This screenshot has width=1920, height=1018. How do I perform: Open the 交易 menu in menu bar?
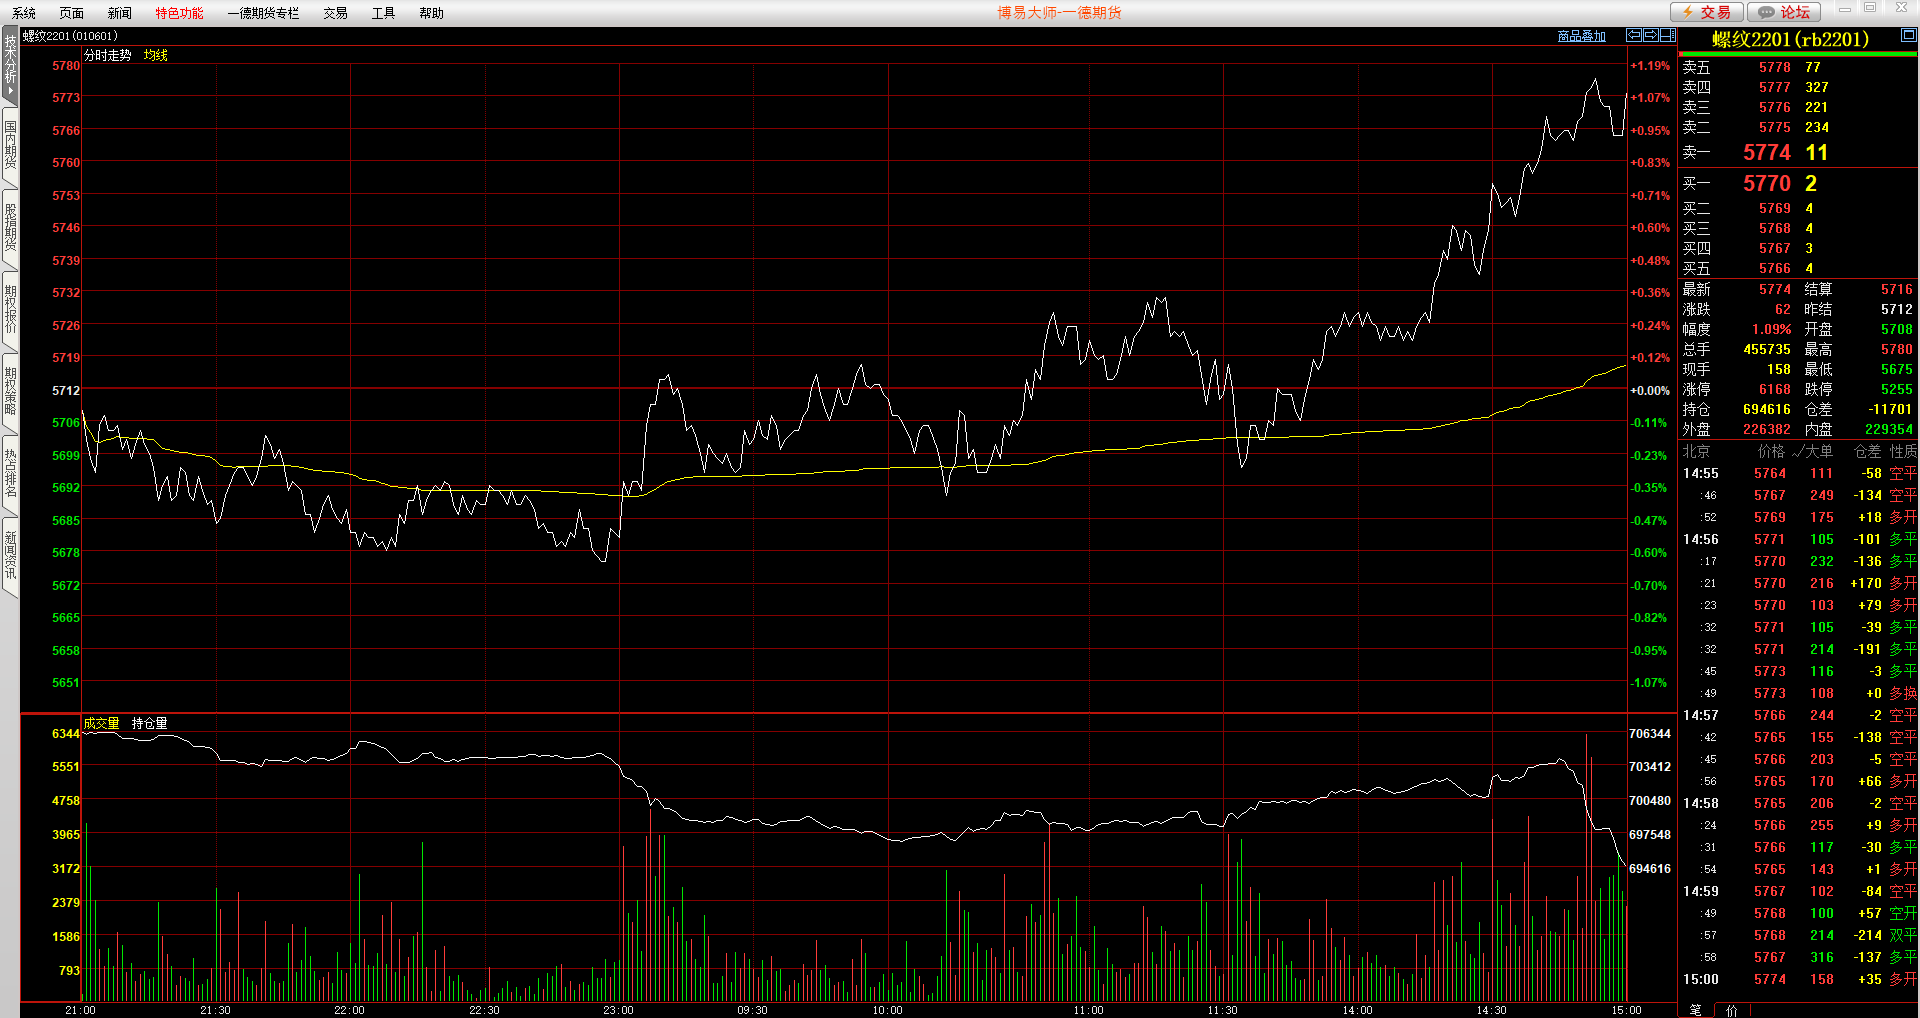coord(336,13)
